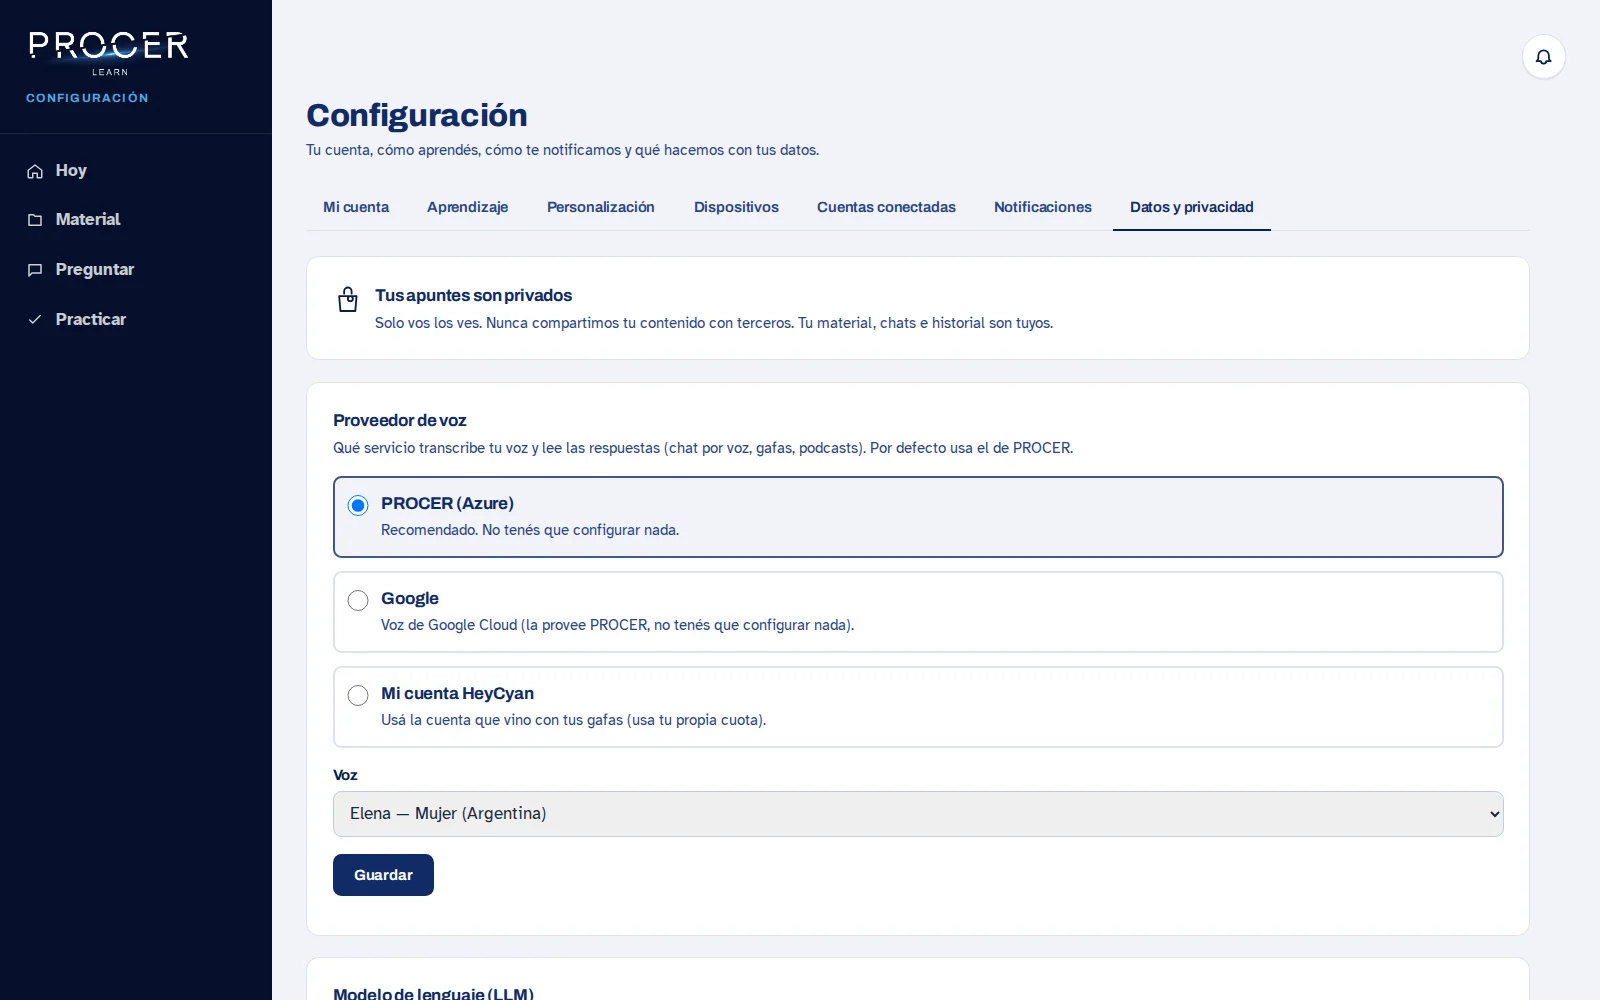Open the notifications bell icon
The height and width of the screenshot is (1000, 1600).
1543,57
